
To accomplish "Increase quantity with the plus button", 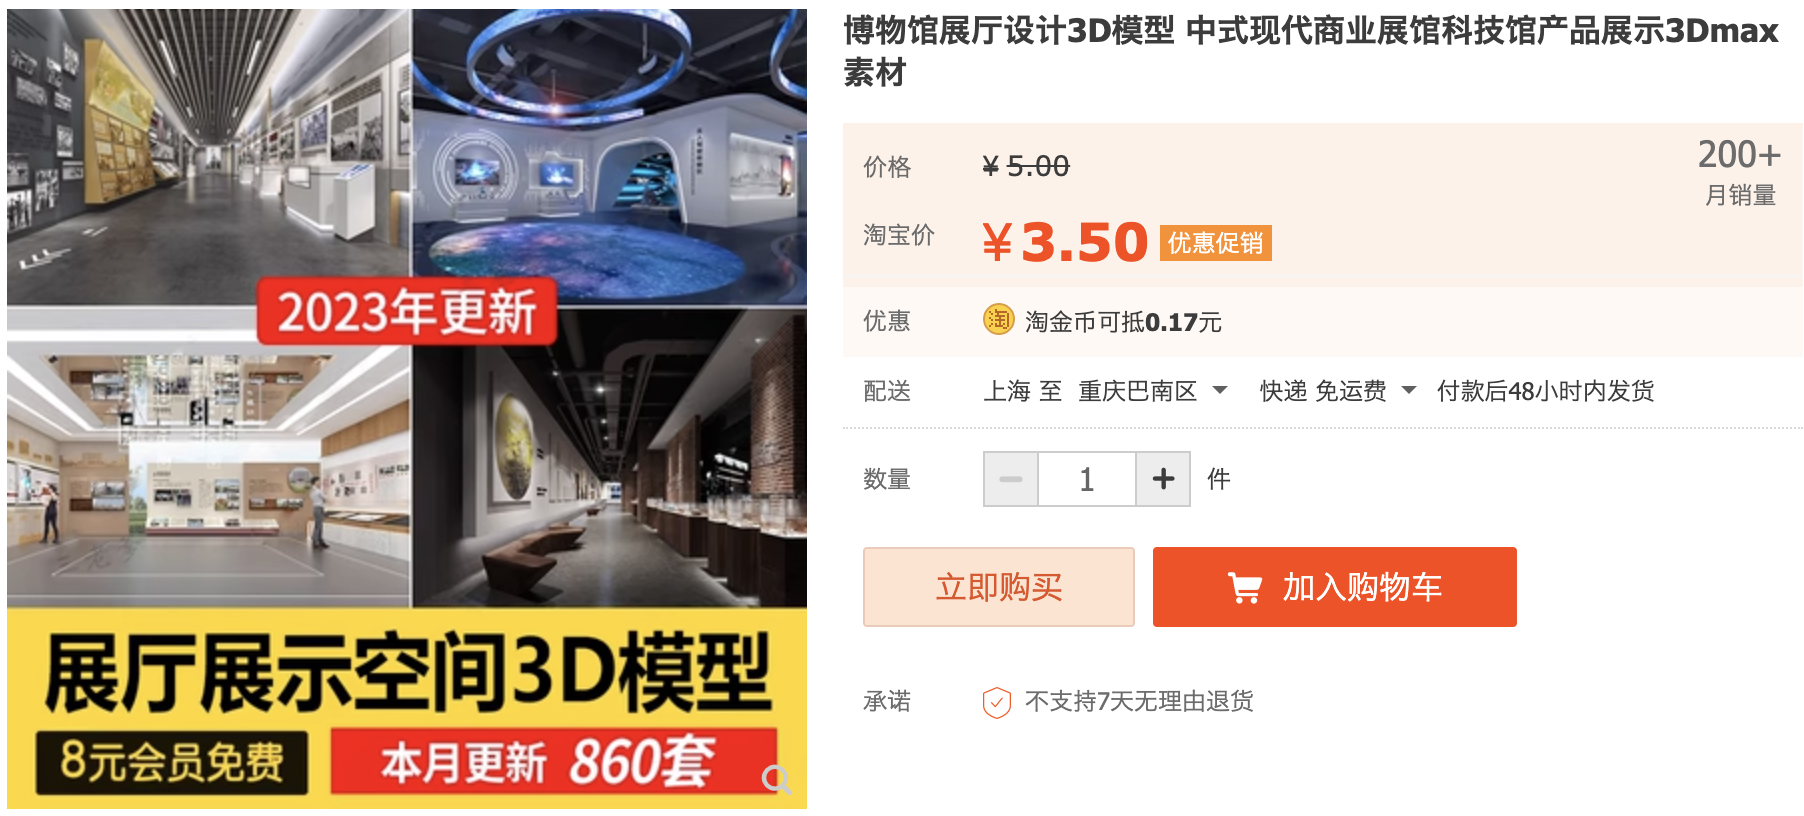I will tap(1163, 479).
